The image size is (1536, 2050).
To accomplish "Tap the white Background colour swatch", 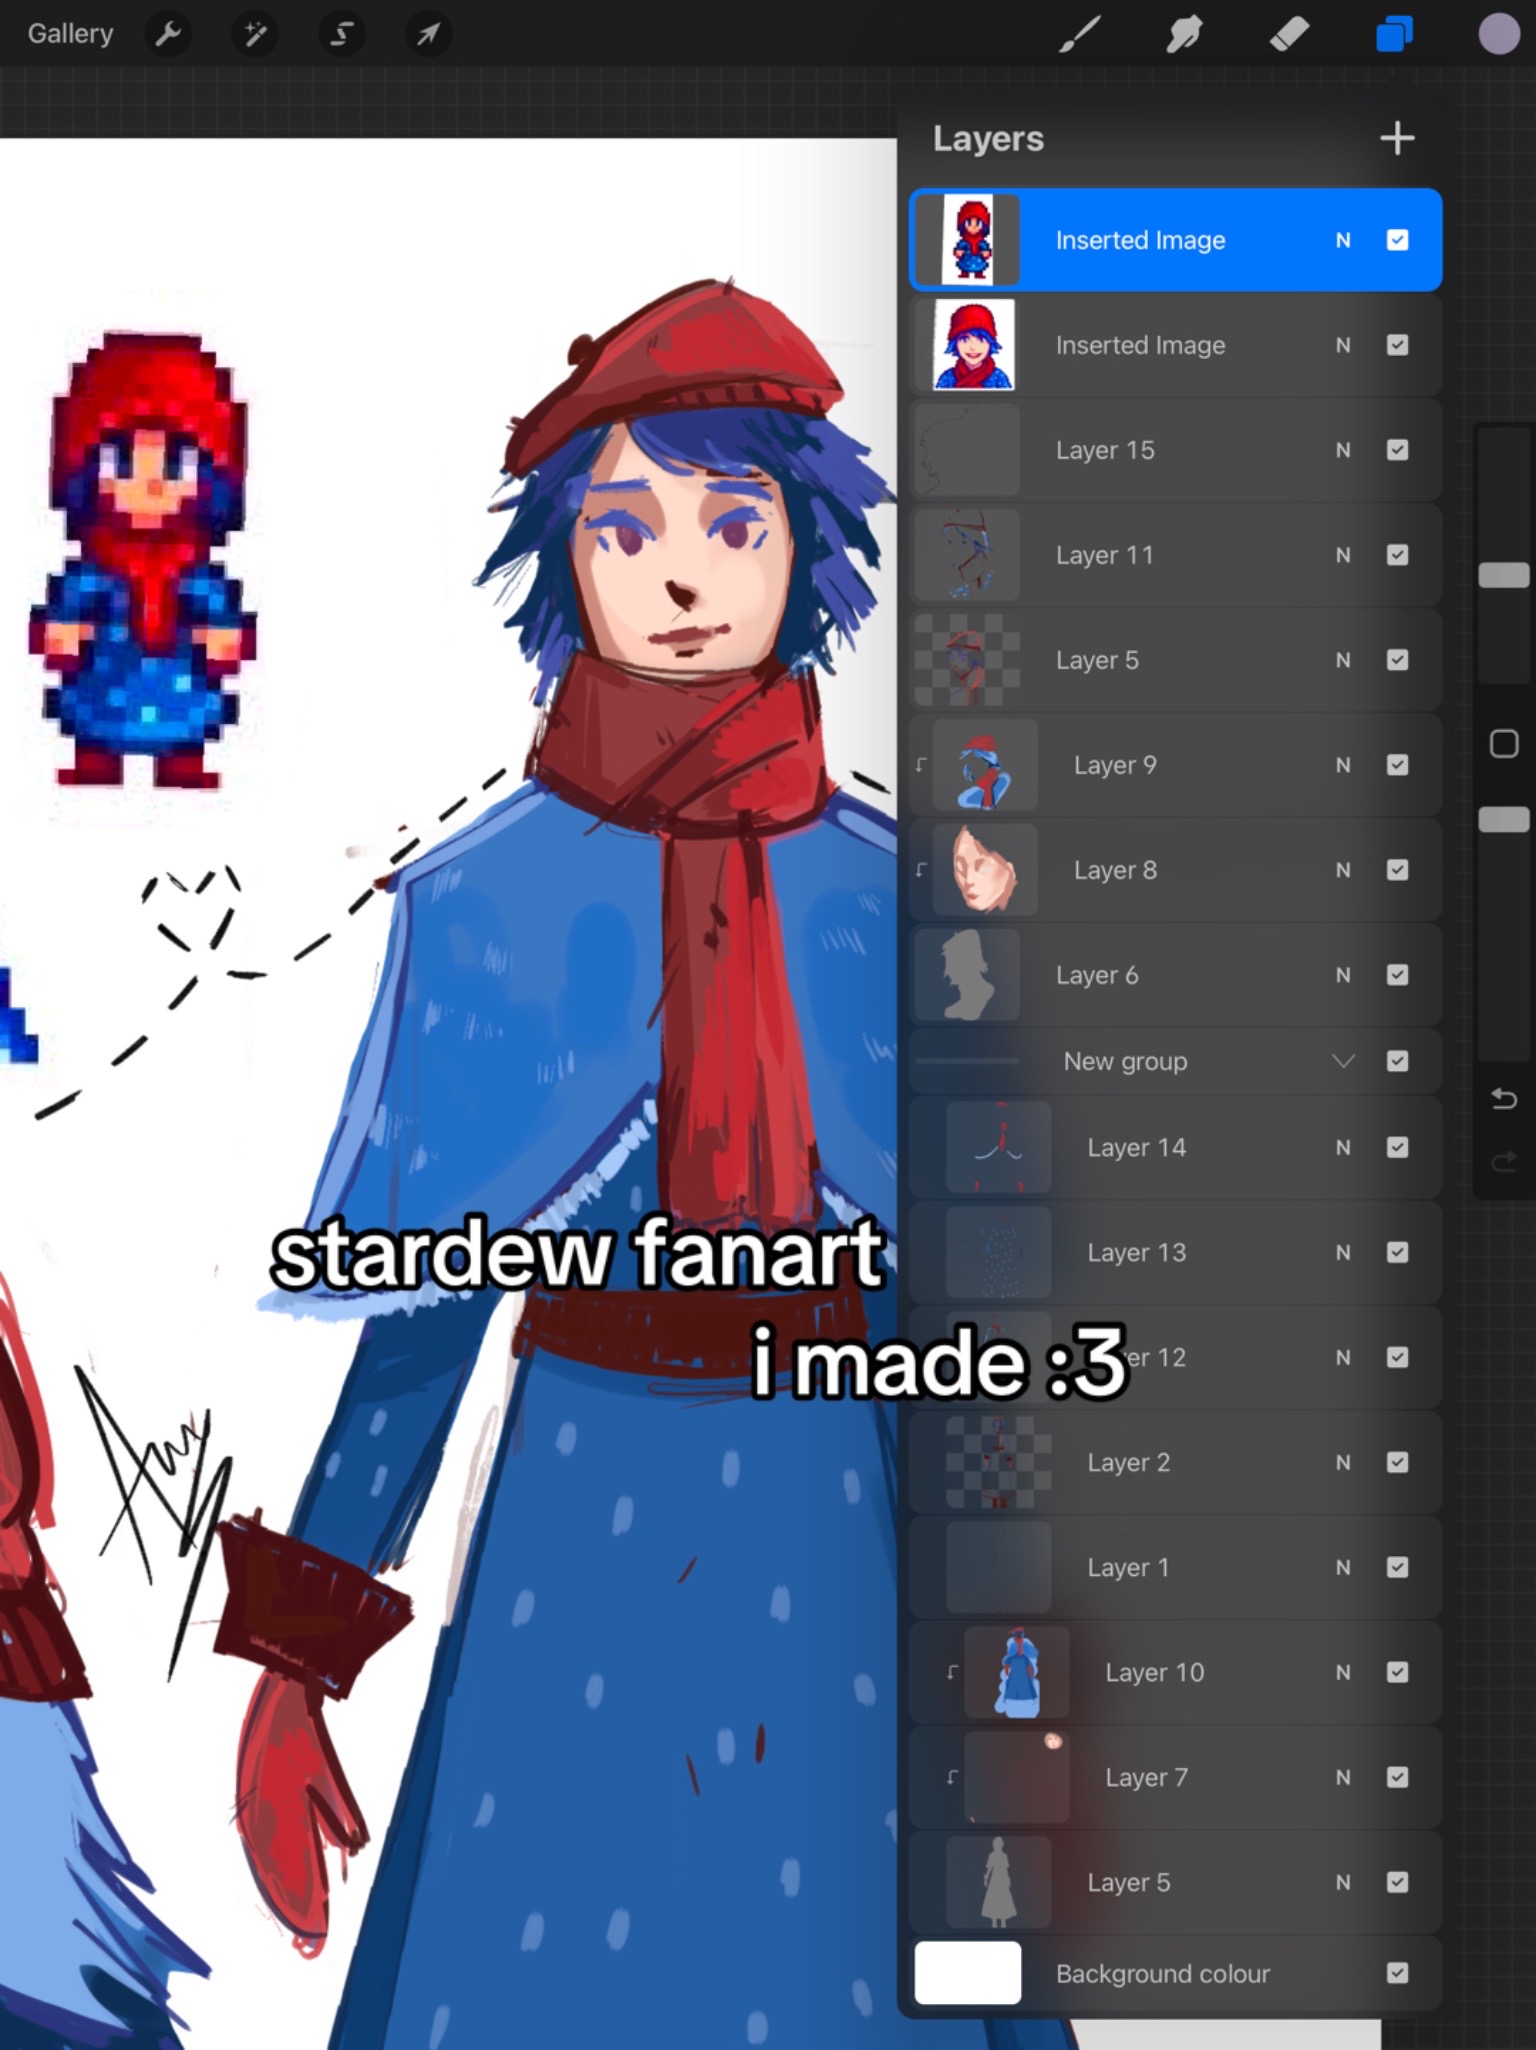I will coord(968,1973).
